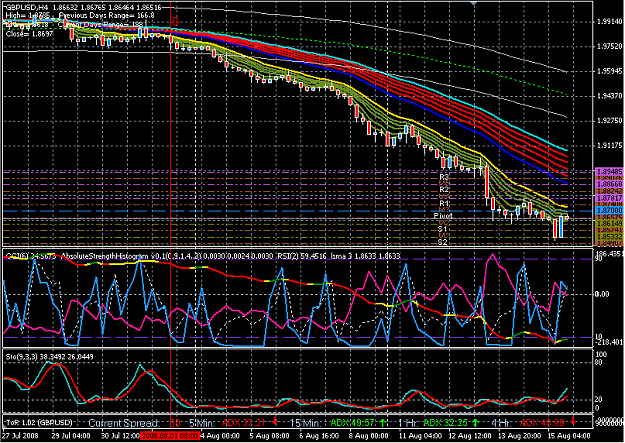Click the '15 Aug 04:00' time axis label
Viewport: 625px width, 443px height.
click(x=569, y=435)
